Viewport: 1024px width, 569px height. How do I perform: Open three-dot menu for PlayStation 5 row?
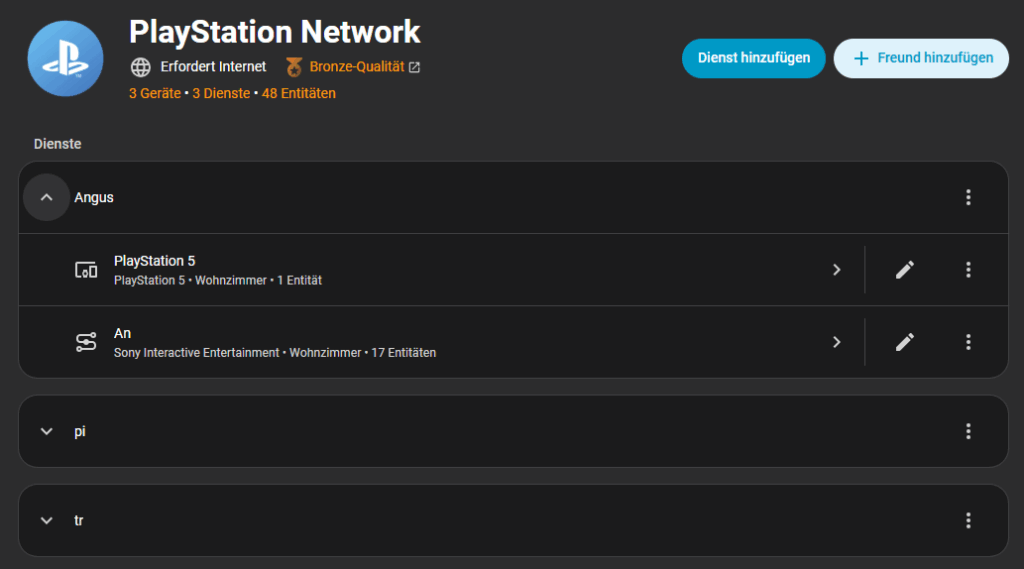(x=968, y=270)
